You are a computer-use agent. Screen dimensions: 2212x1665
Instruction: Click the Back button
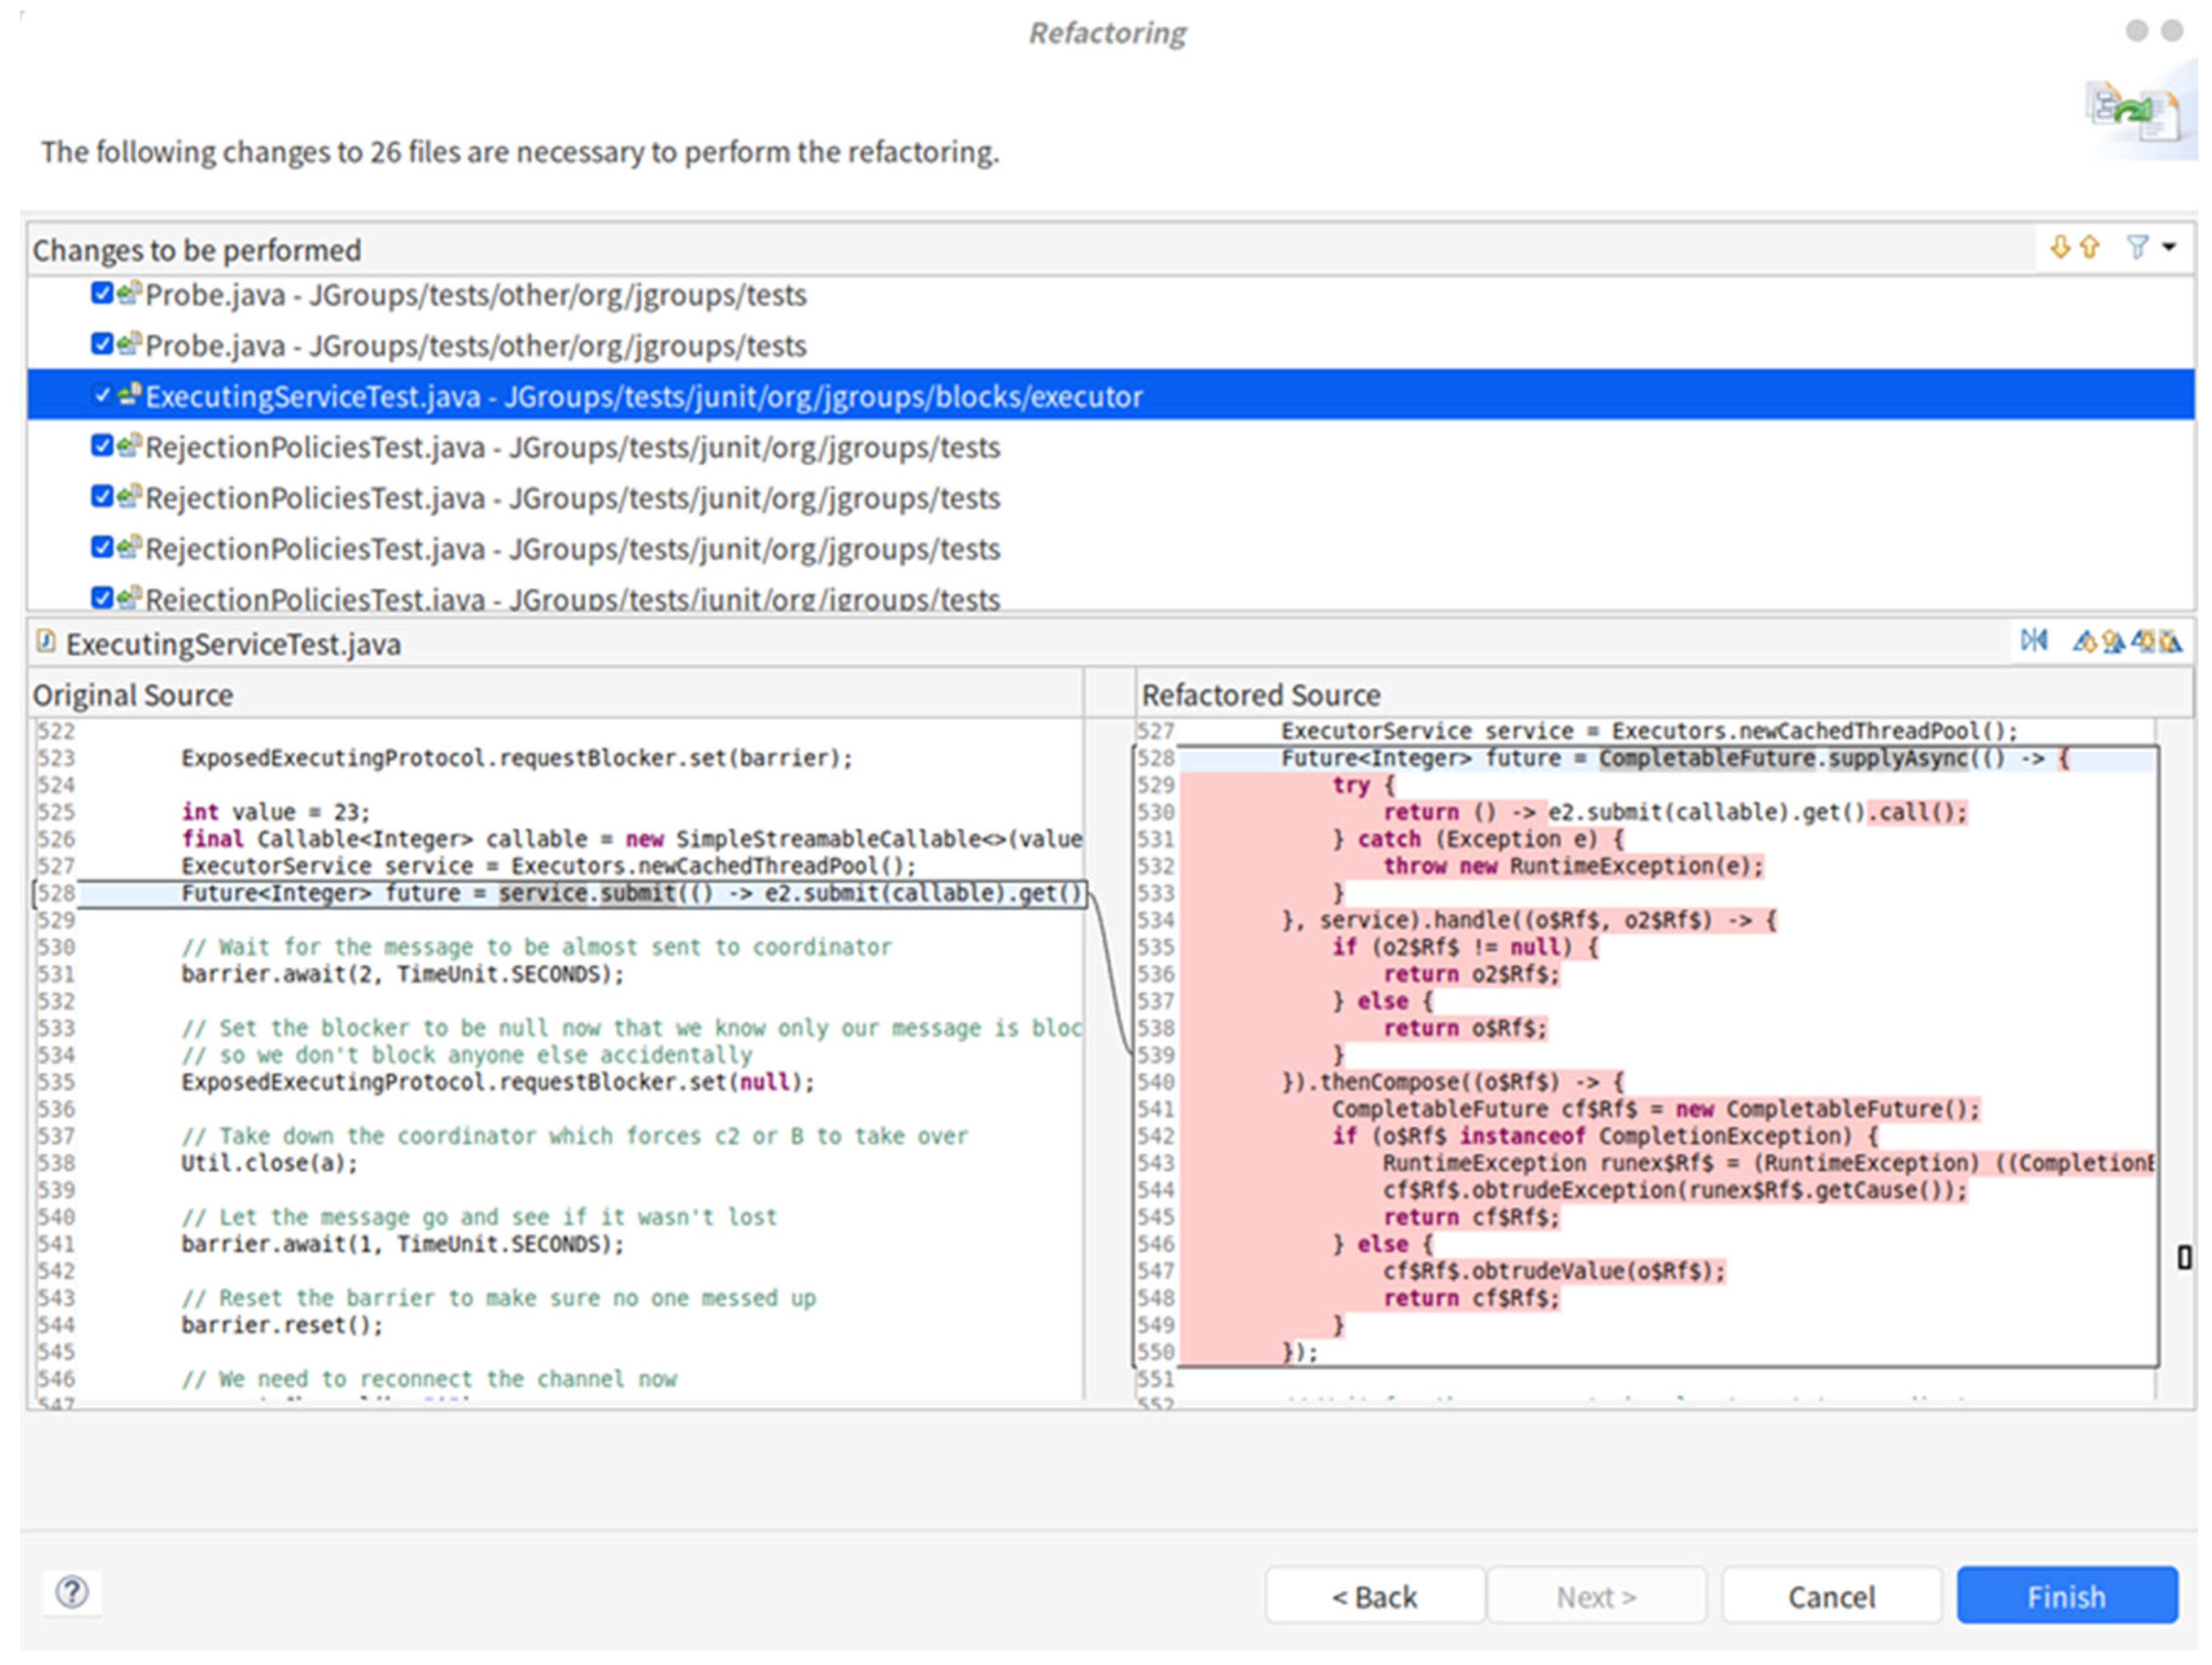tap(1374, 1596)
